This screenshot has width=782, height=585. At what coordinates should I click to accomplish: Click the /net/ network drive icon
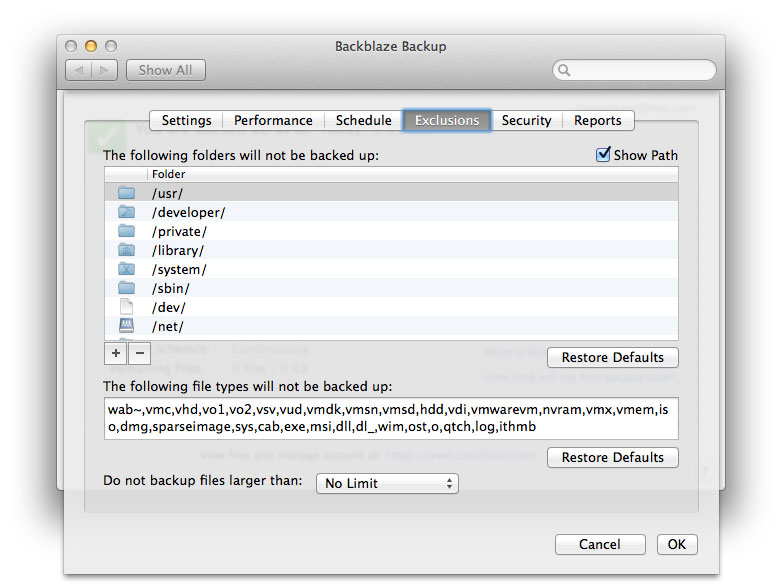[x=127, y=326]
